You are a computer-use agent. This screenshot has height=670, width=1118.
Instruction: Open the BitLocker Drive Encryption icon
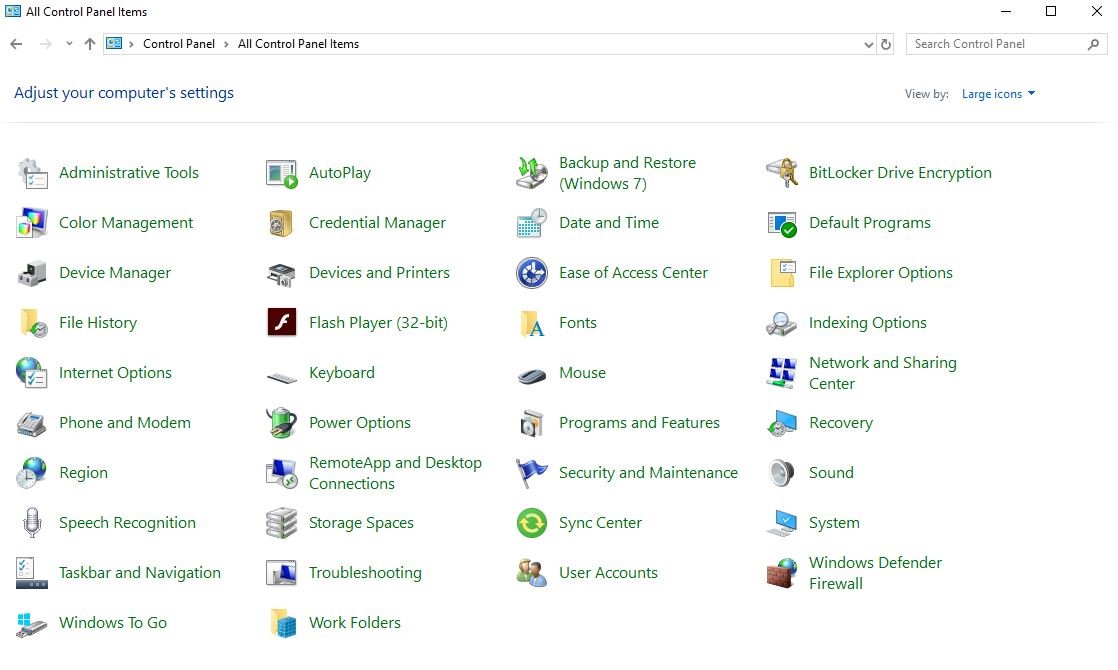pyautogui.click(x=782, y=173)
